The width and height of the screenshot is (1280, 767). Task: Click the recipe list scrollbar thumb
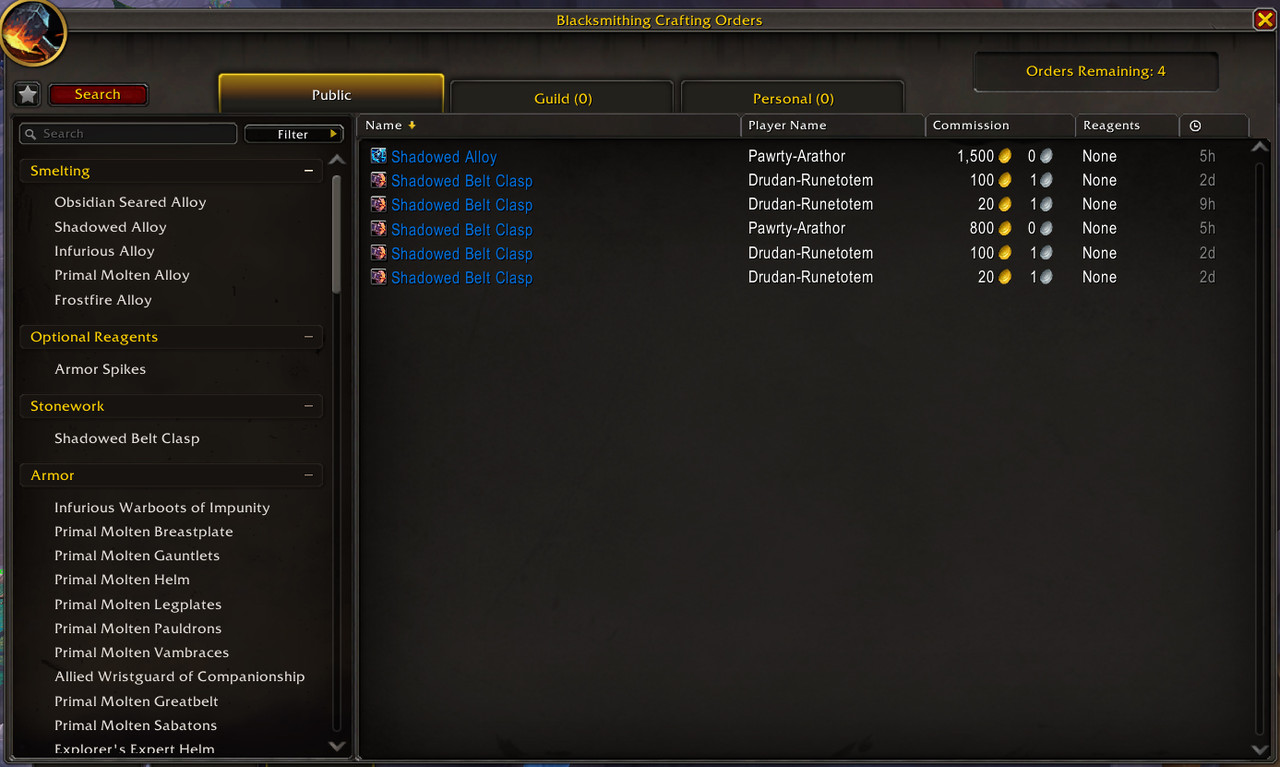tap(337, 231)
